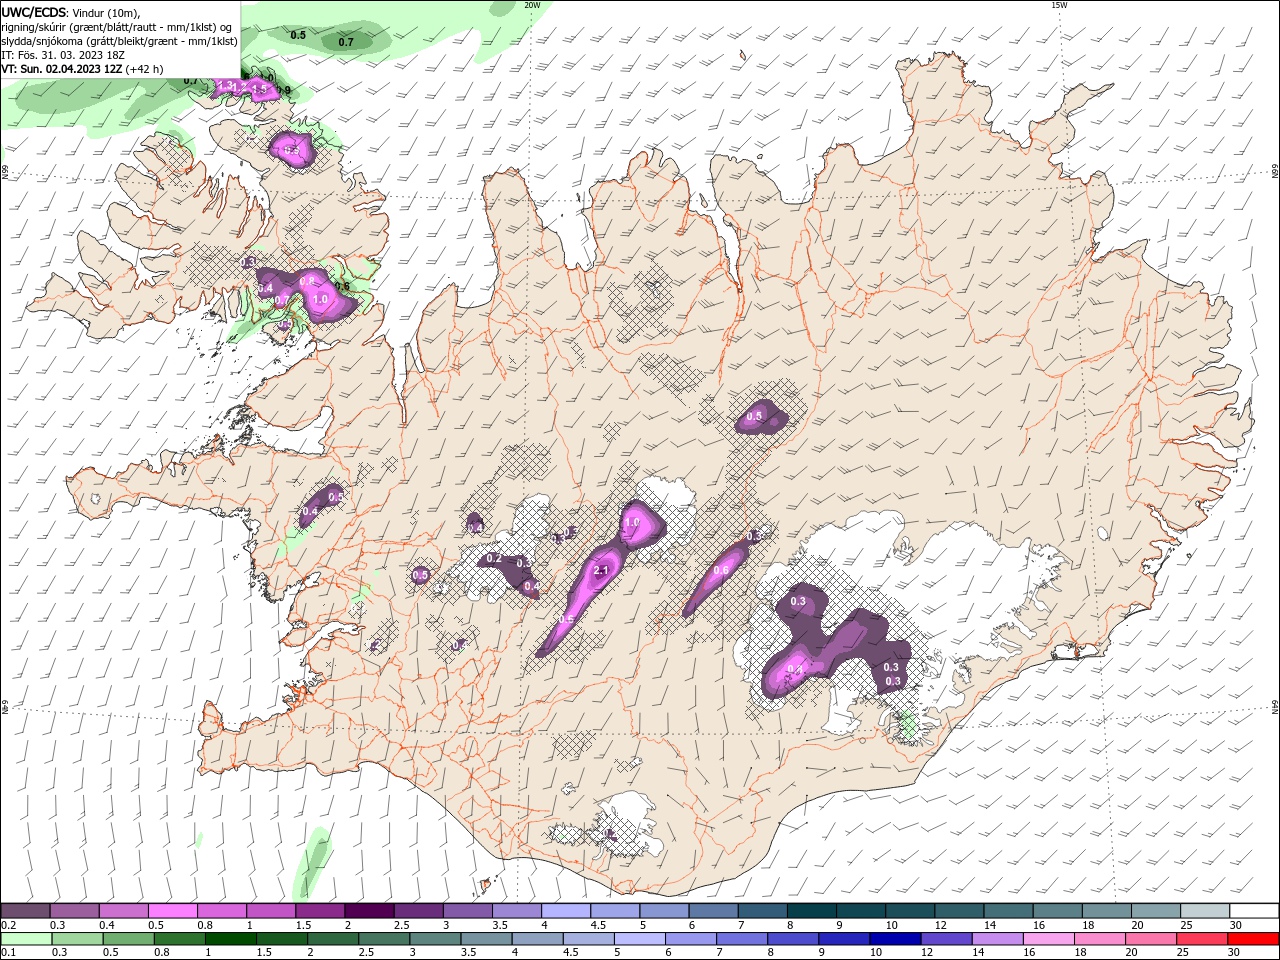Pick the rain legend swatch labeled 2.5
Viewport: 1280px width, 960px height.
384,939
